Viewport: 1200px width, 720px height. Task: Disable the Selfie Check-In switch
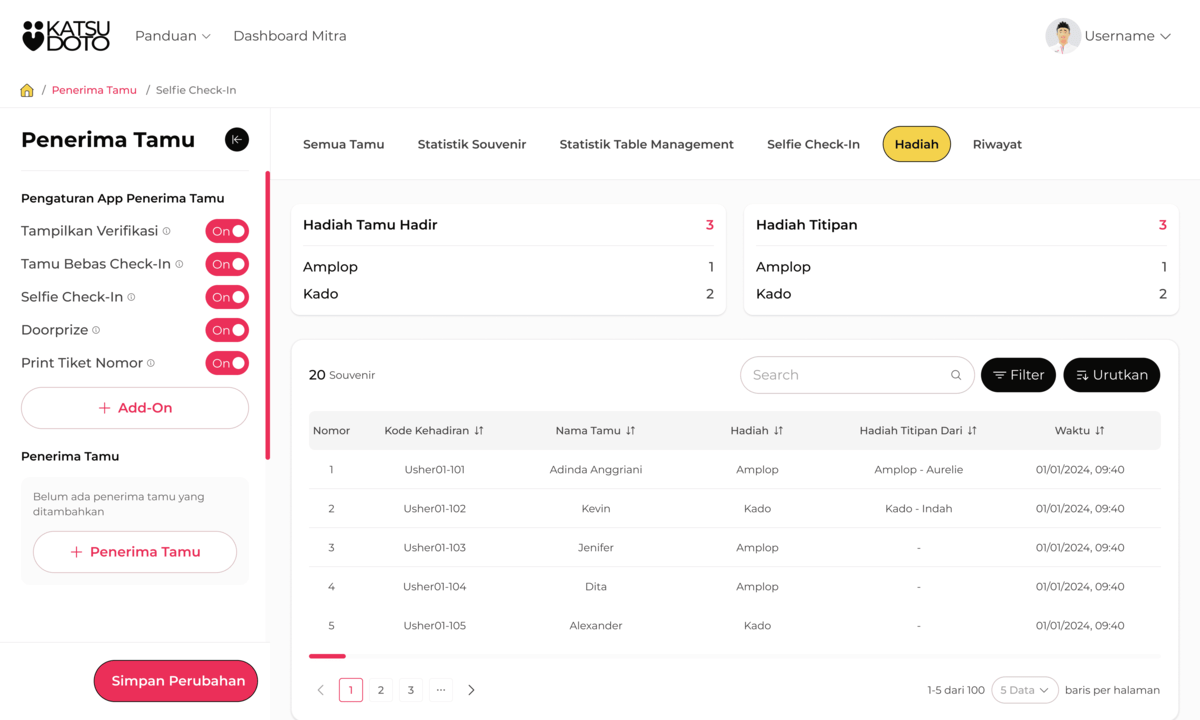[x=227, y=297]
